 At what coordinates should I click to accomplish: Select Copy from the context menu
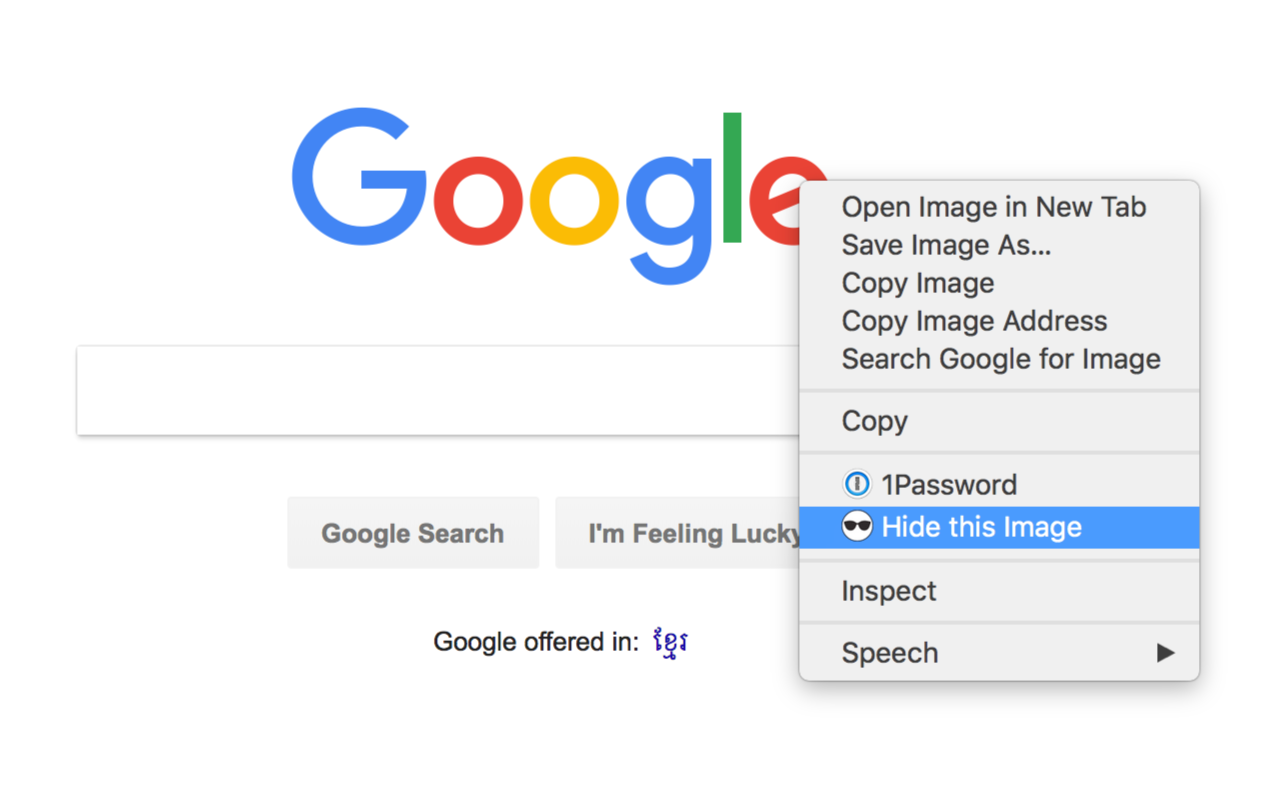(x=874, y=421)
